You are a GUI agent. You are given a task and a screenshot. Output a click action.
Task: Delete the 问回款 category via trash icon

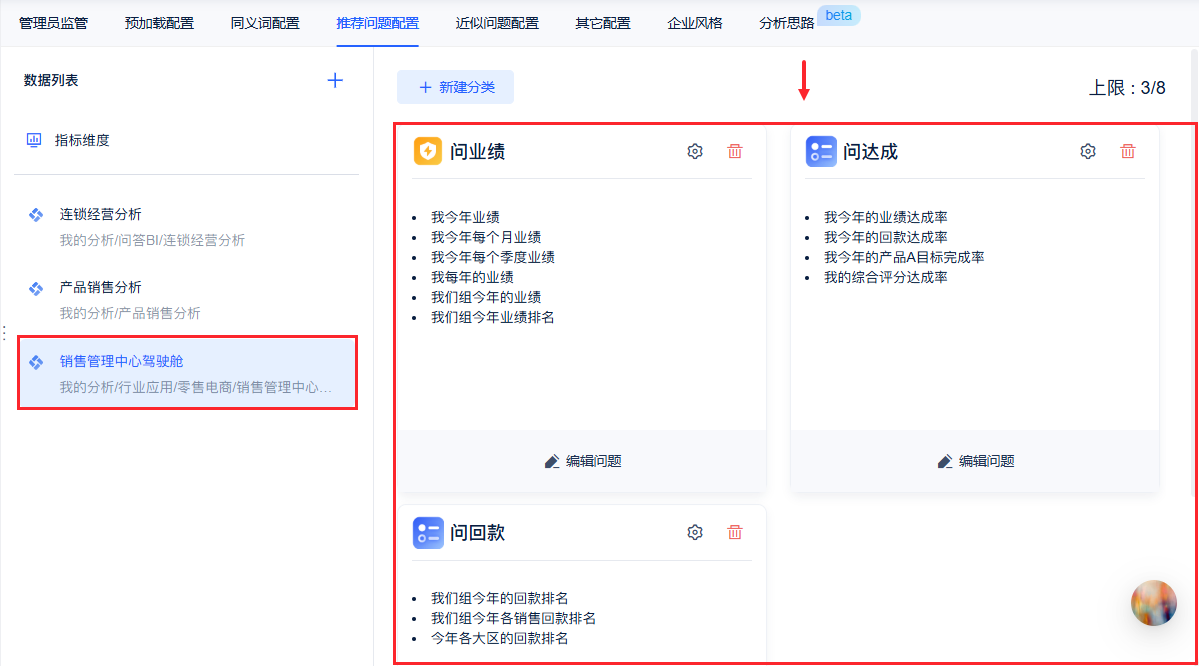[735, 532]
